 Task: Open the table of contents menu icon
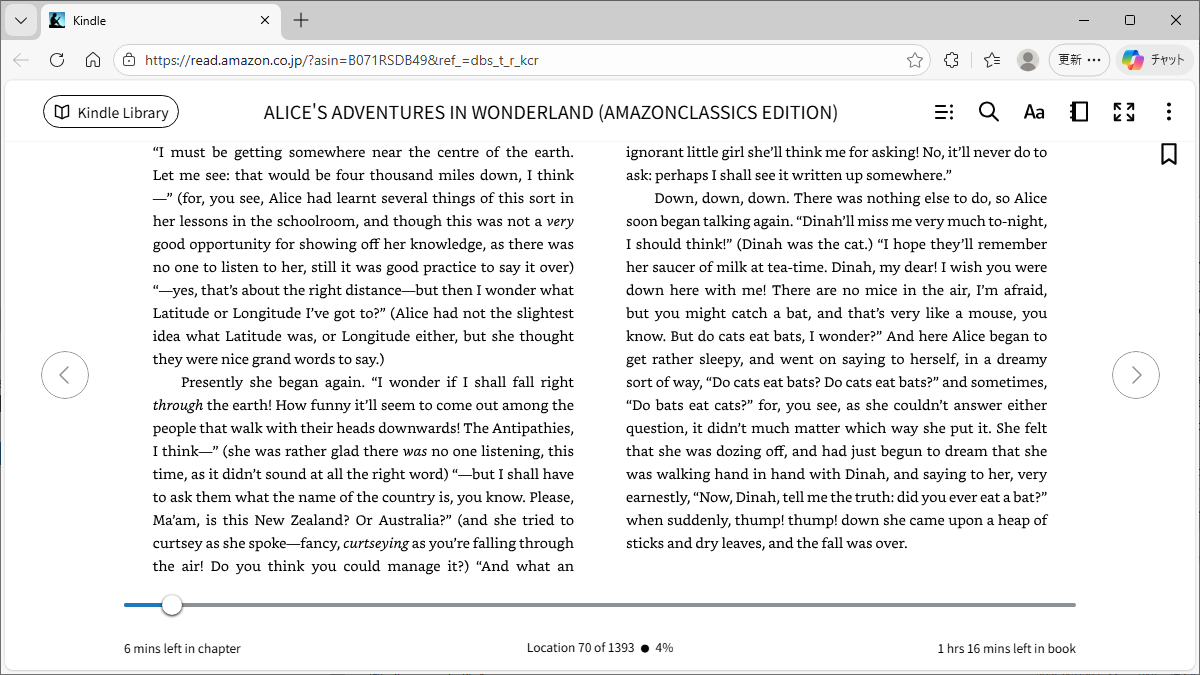click(x=943, y=112)
